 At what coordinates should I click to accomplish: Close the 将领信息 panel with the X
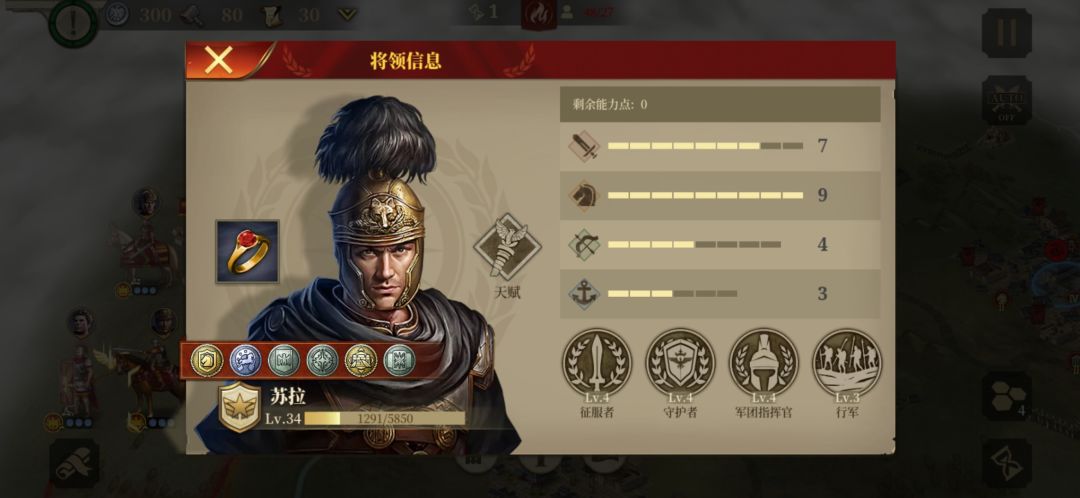click(x=219, y=61)
